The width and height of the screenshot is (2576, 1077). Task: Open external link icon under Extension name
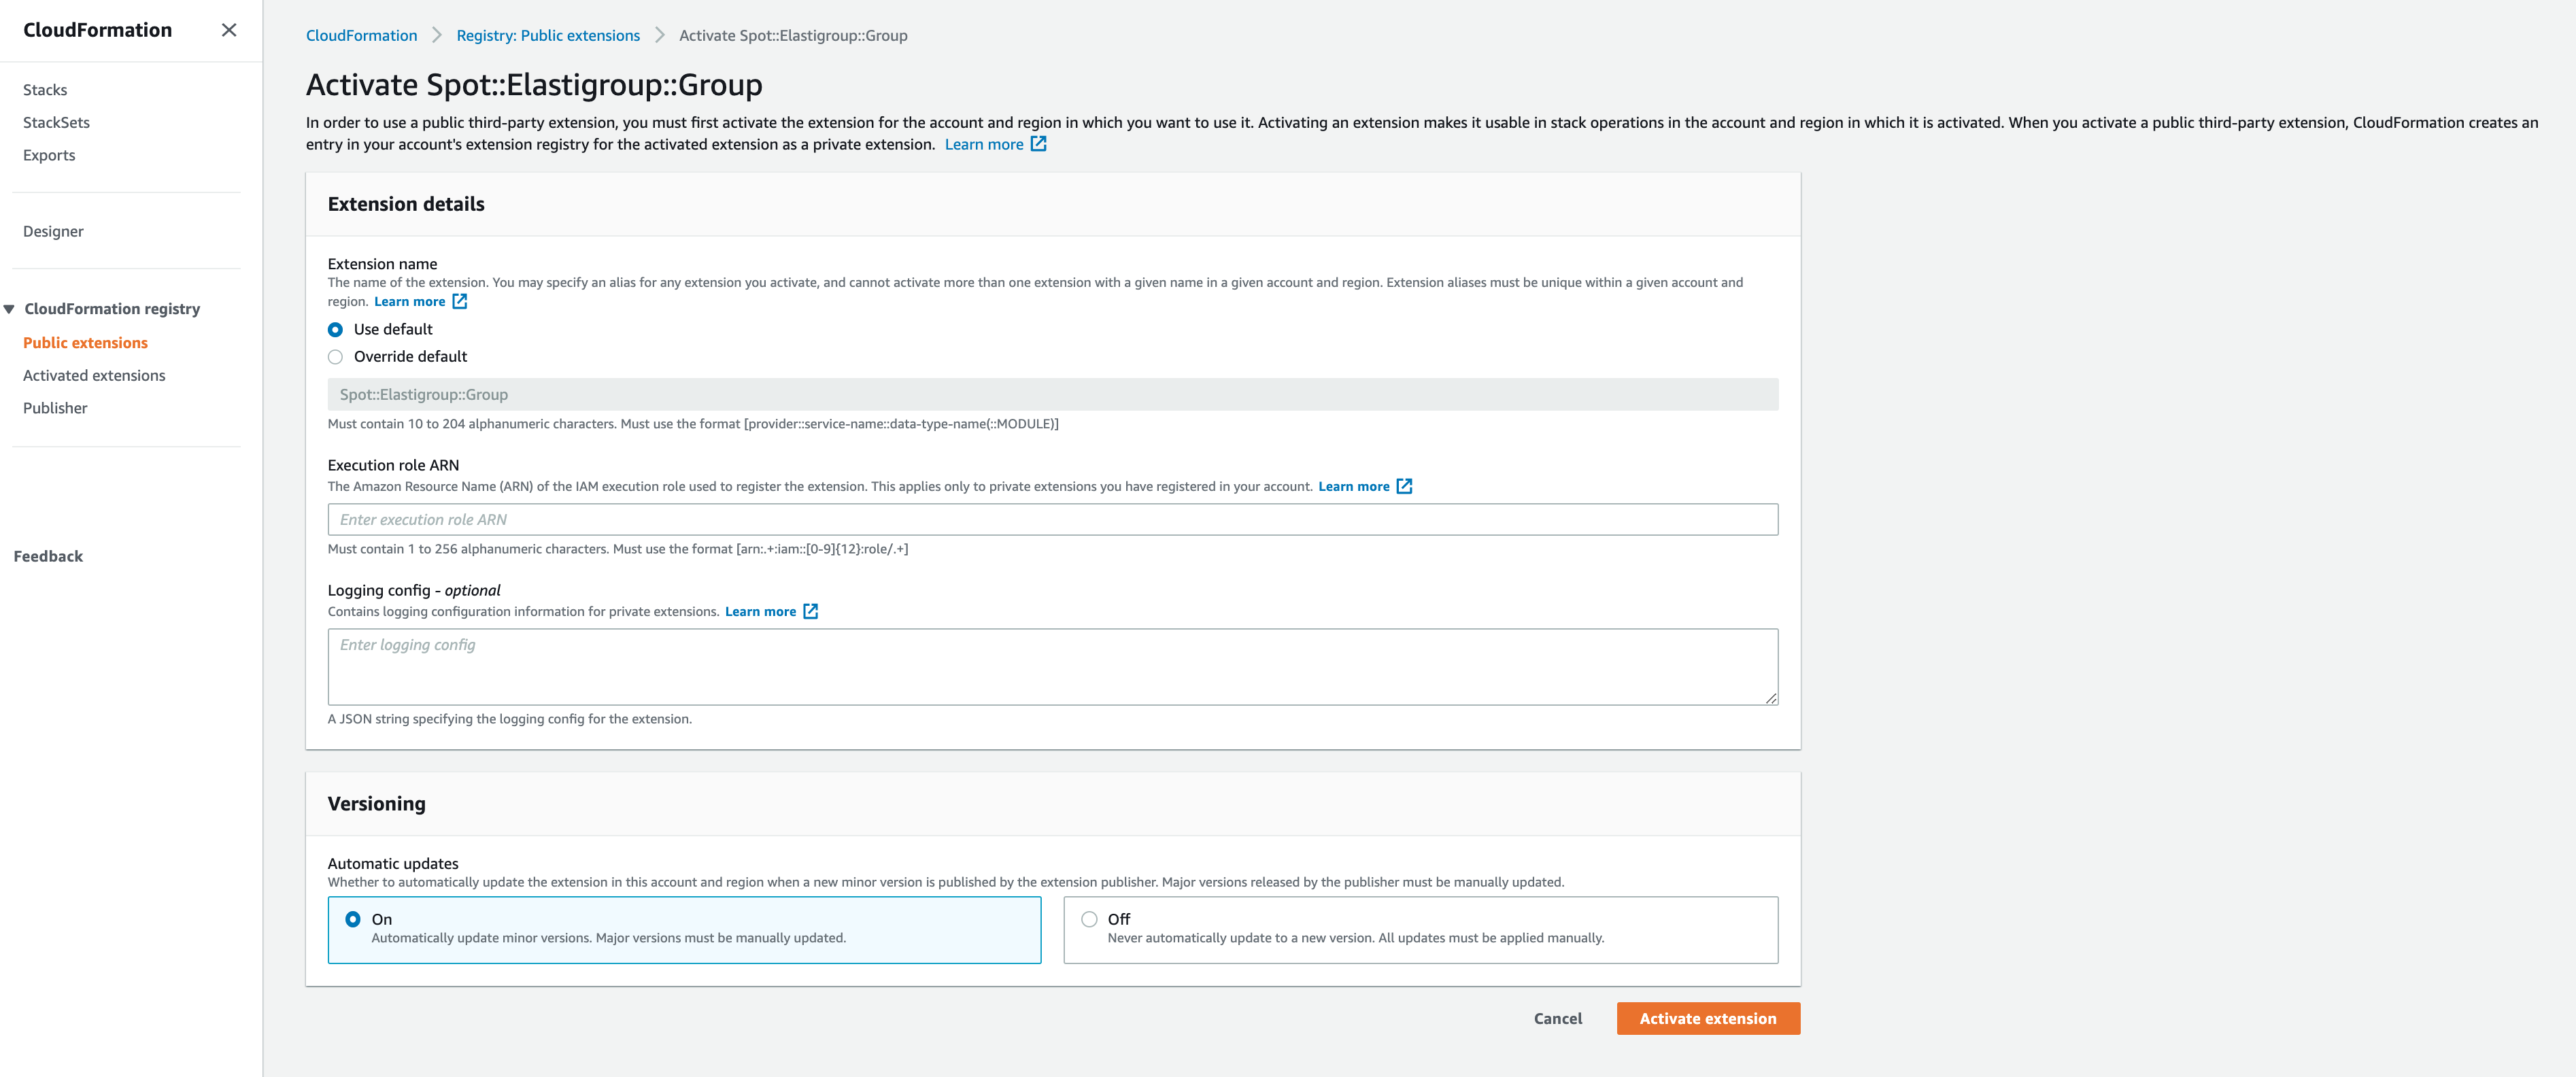[x=460, y=301]
